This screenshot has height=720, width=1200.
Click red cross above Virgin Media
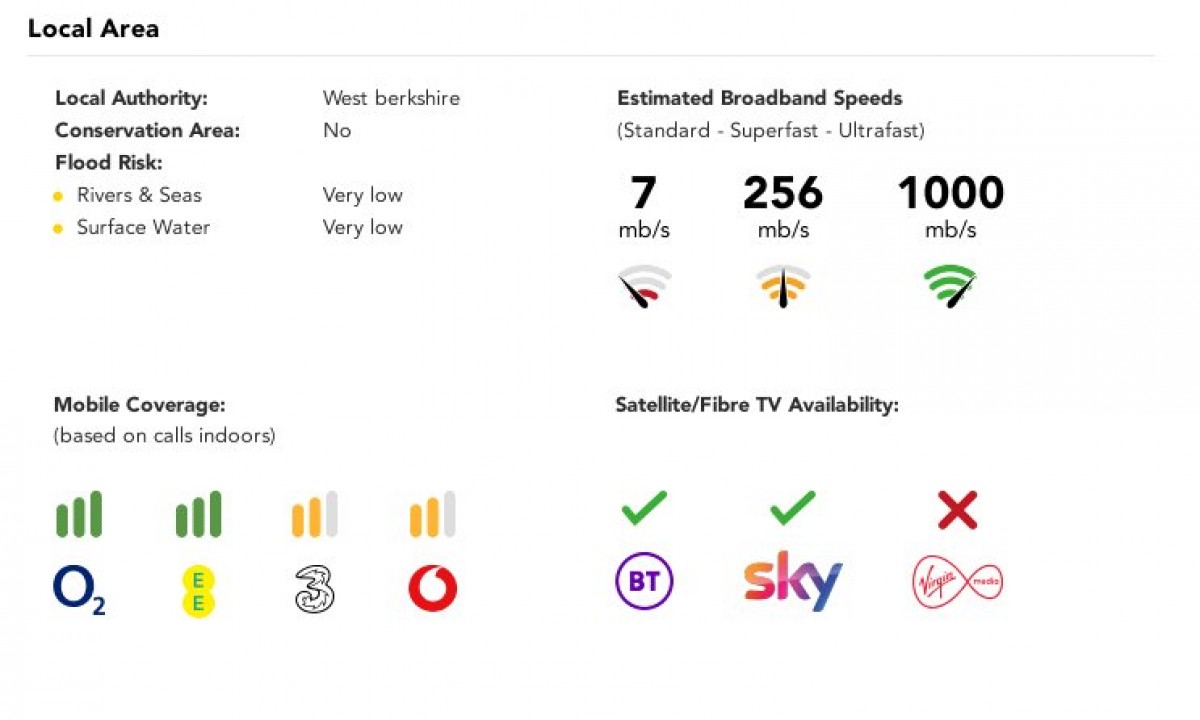point(957,511)
